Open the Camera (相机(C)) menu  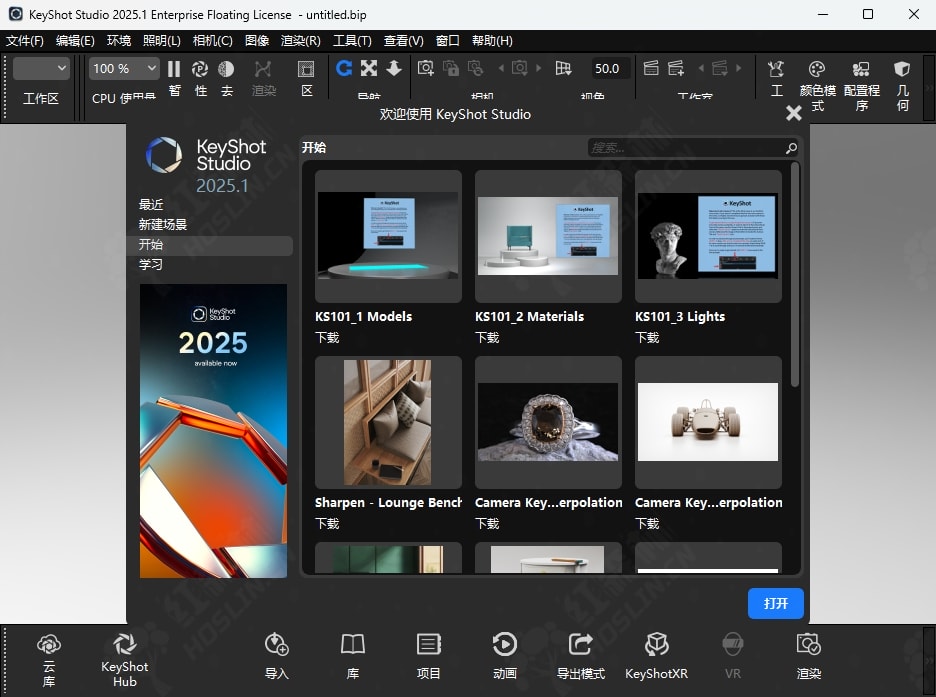[212, 41]
